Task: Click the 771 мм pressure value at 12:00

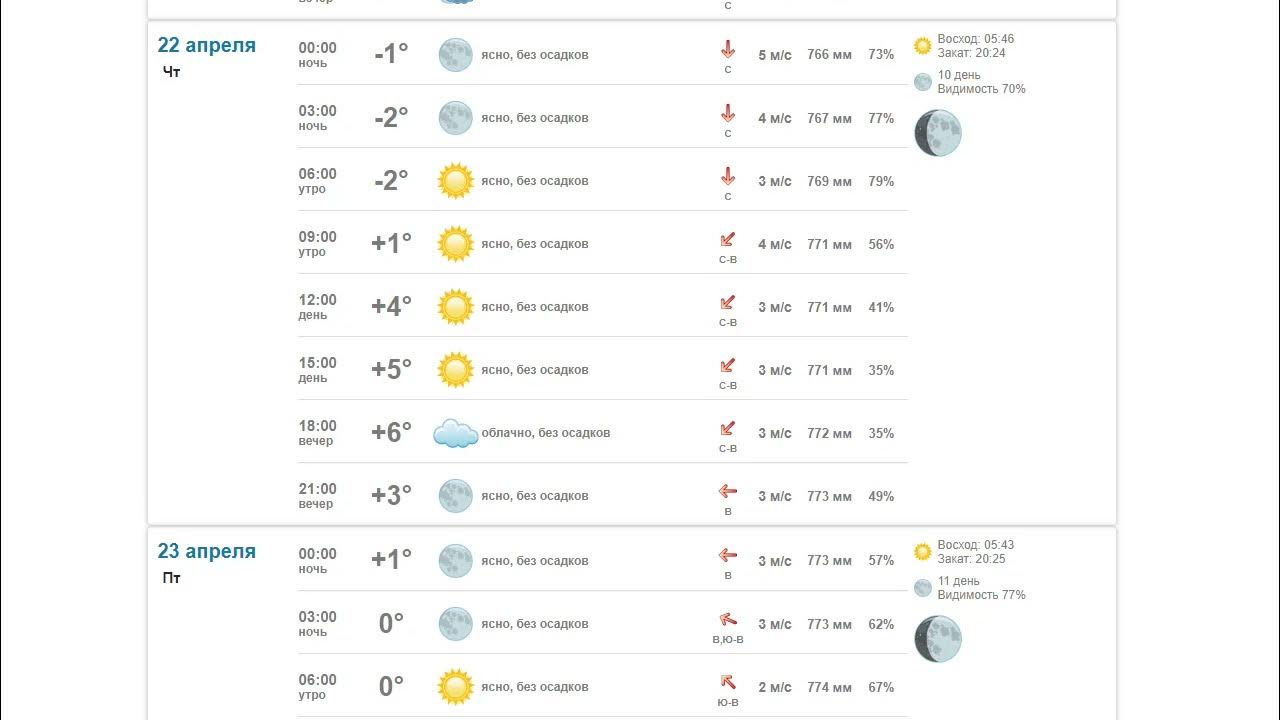Action: click(x=830, y=307)
